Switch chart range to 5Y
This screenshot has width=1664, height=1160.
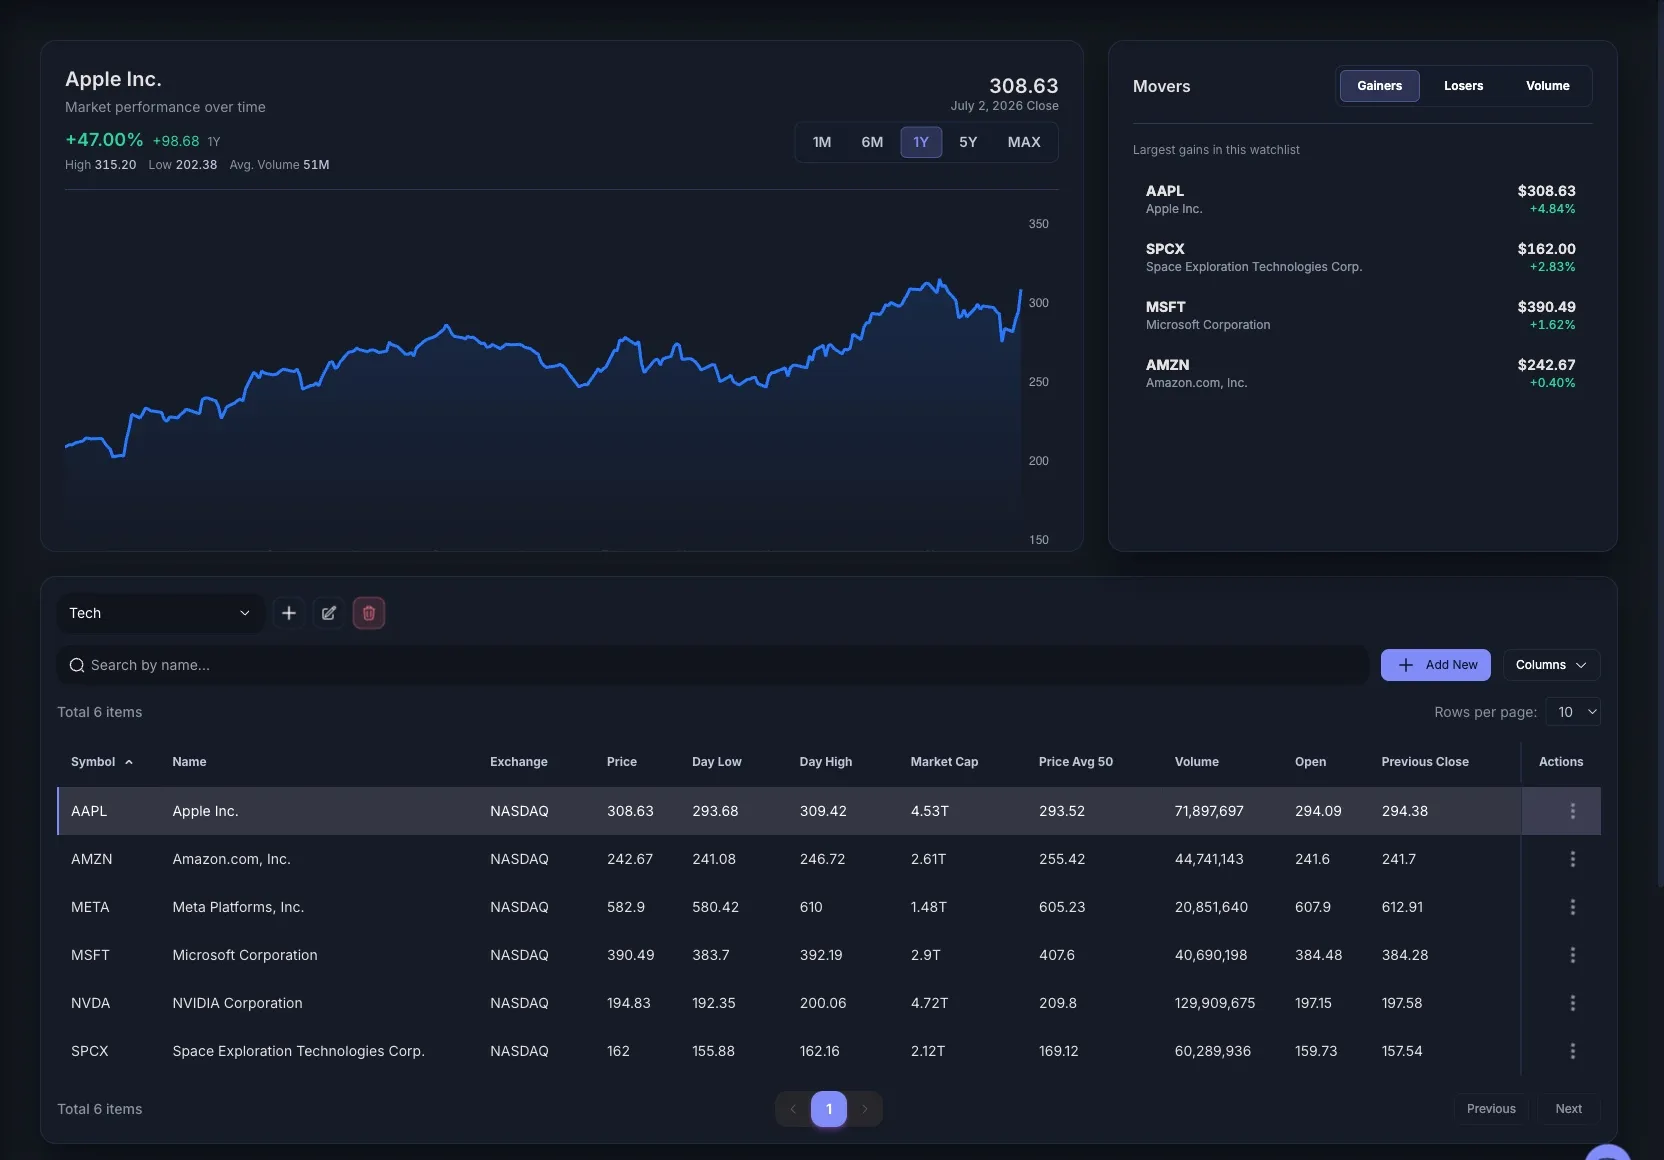[968, 142]
